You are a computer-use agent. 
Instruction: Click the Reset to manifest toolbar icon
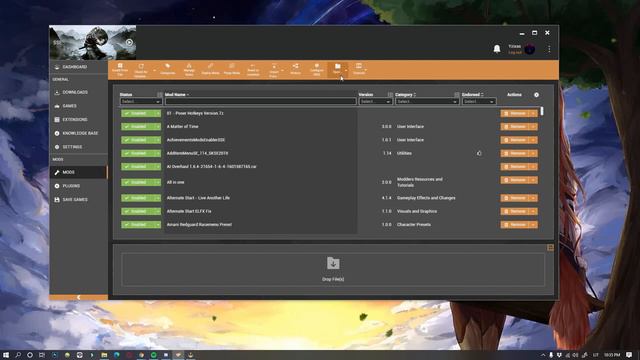point(253,70)
